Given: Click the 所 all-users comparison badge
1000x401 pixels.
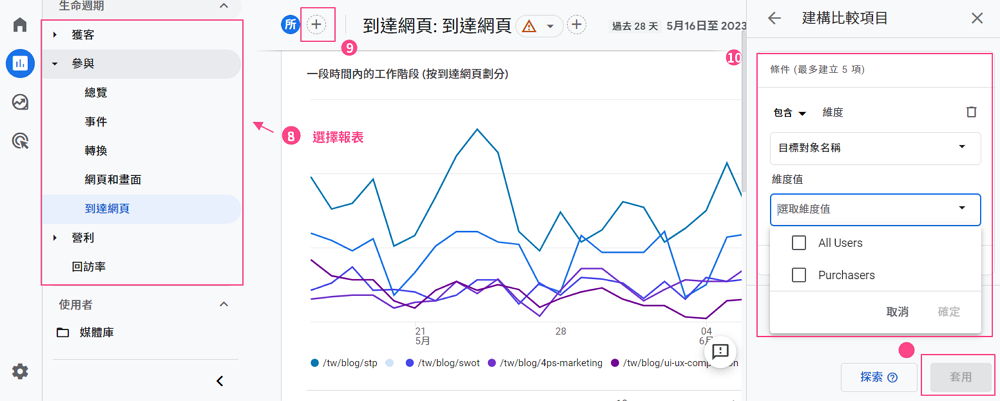Looking at the screenshot, I should [x=290, y=24].
